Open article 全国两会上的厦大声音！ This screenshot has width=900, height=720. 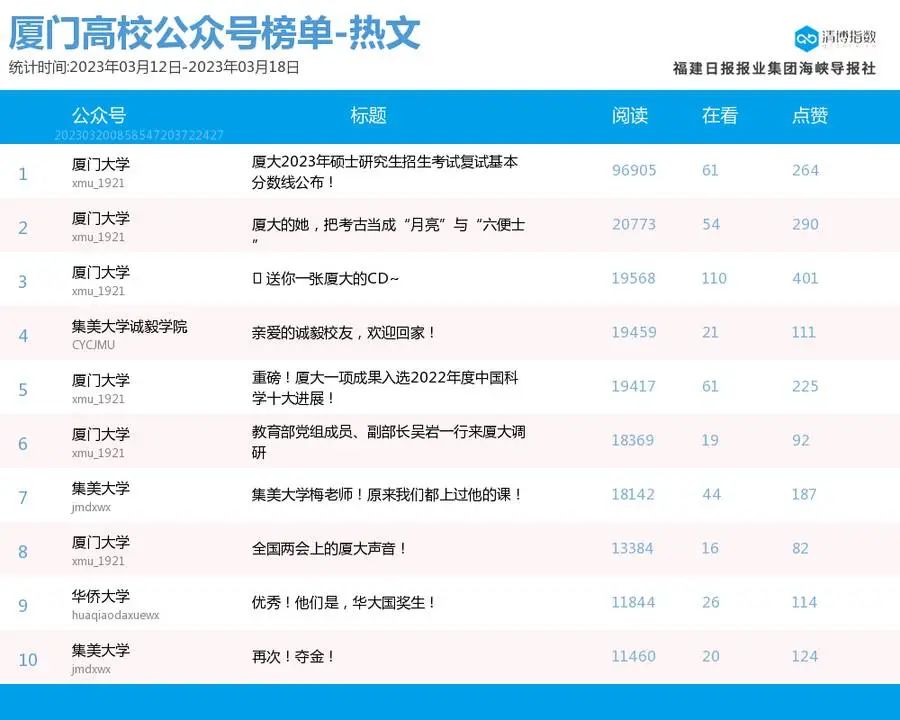point(329,548)
